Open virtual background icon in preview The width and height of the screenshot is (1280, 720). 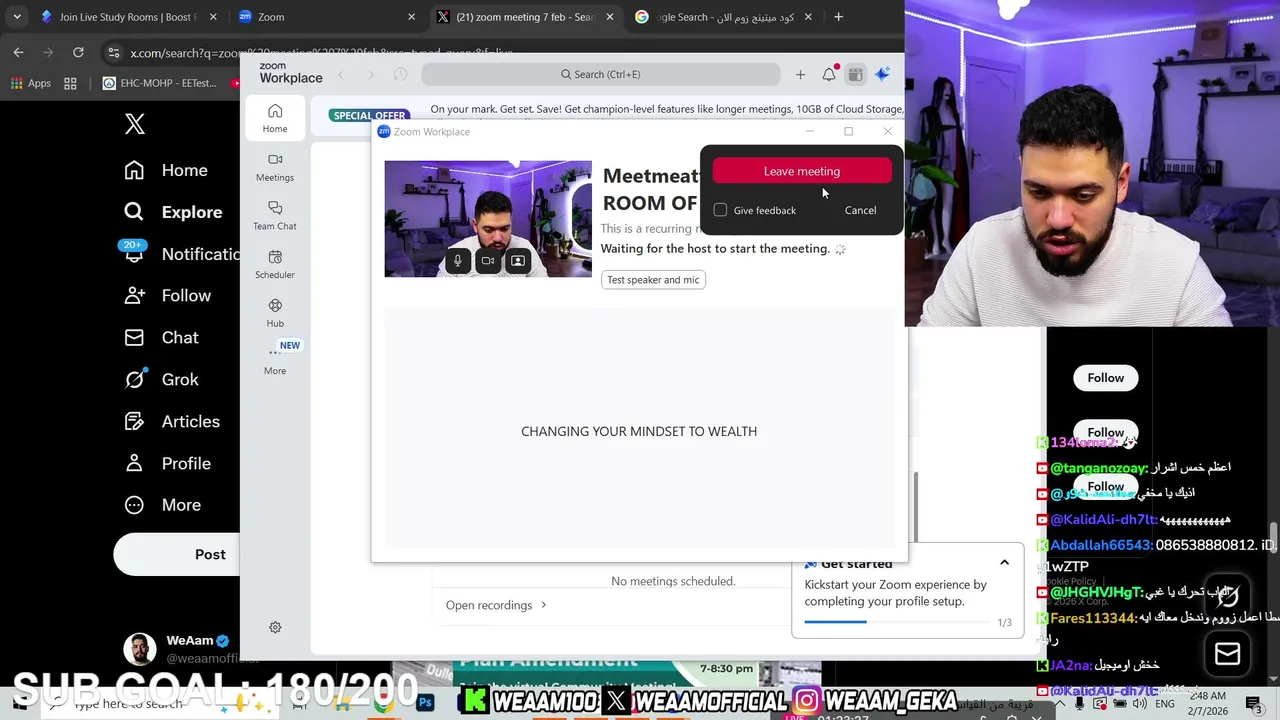point(518,261)
